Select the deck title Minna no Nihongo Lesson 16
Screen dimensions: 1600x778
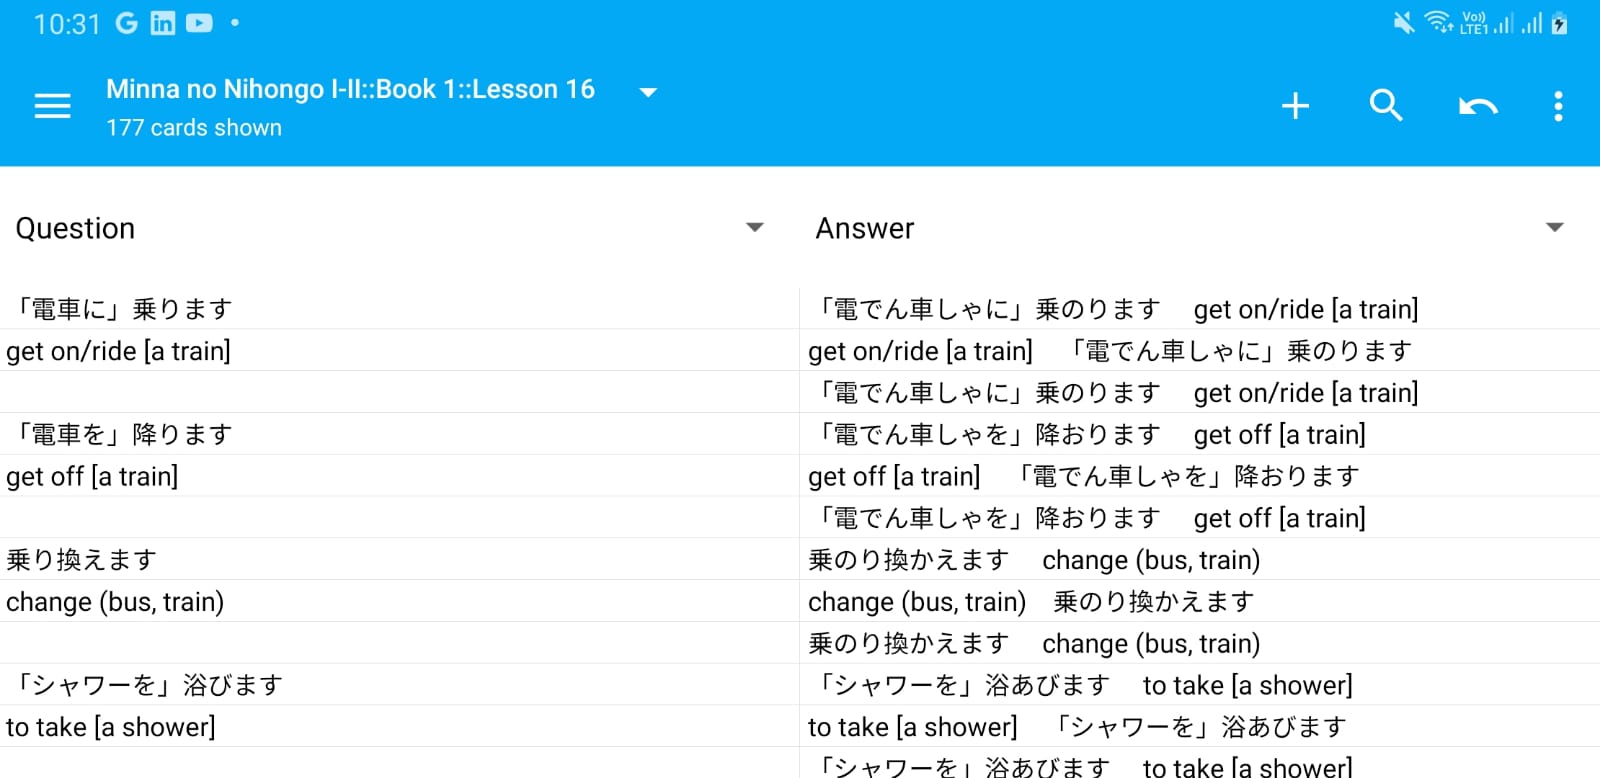[350, 89]
